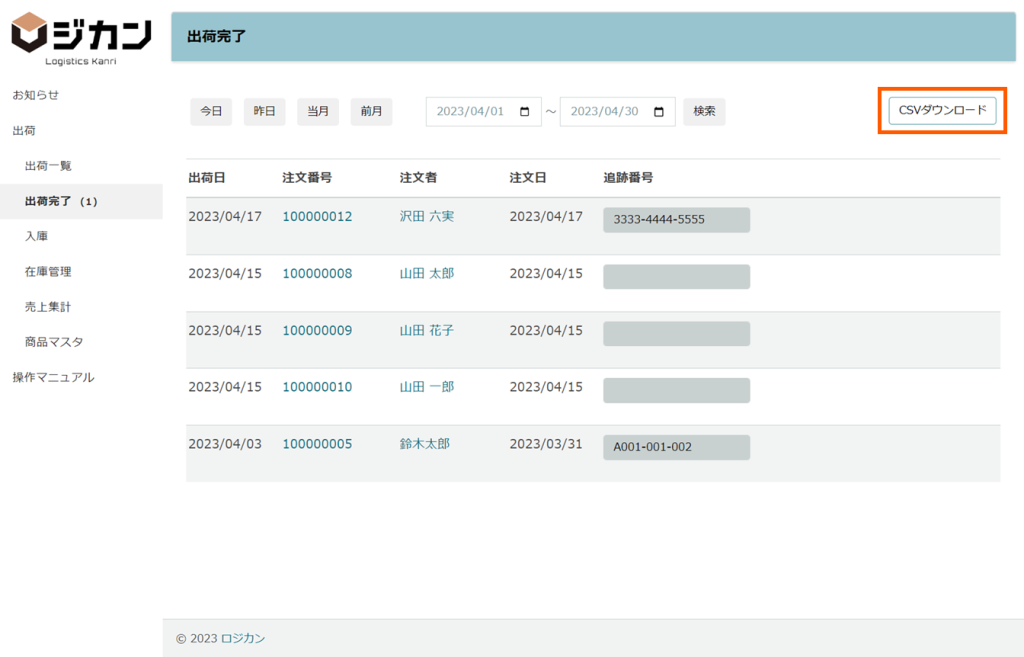
Task: Open order number 100000012
Action: 317,216
